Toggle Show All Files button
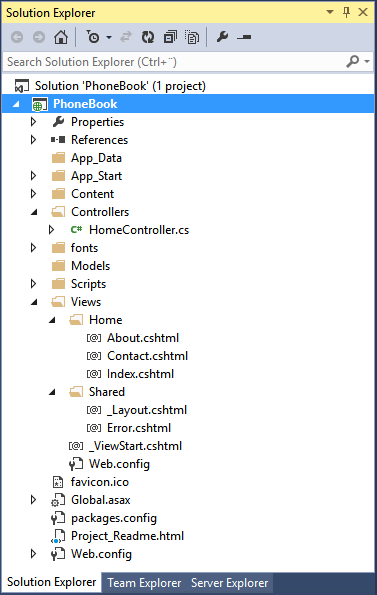Viewport: 377px width, 595px height. (192, 37)
